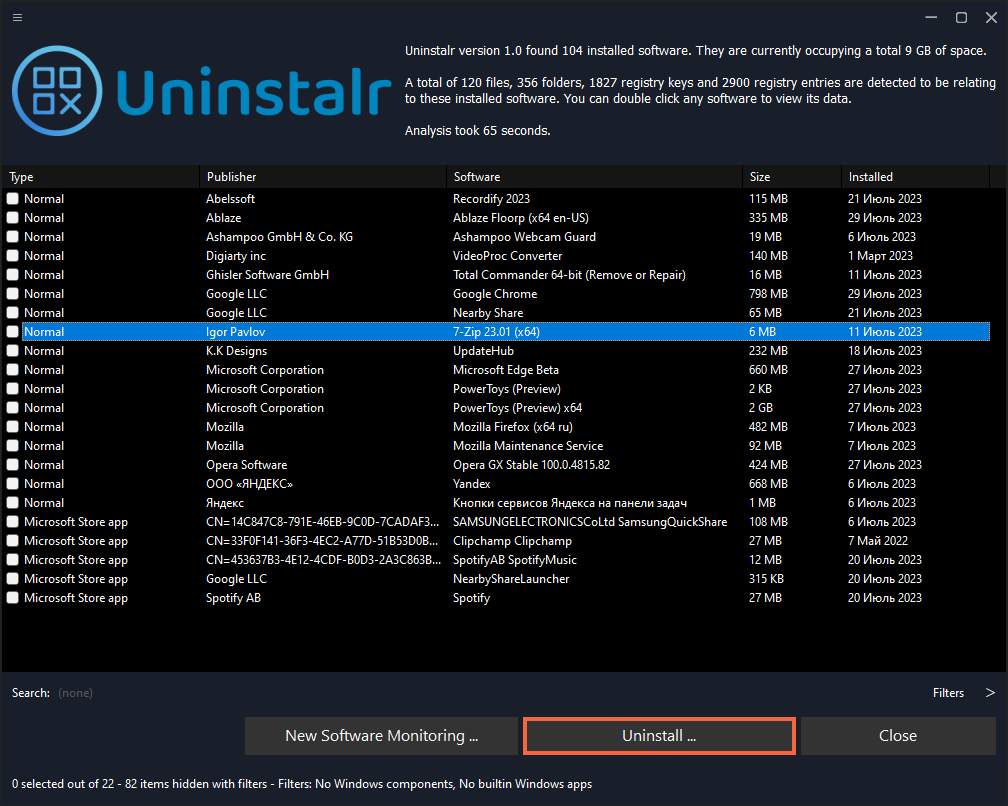Click the Uninstalr logo icon

pyautogui.click(x=57, y=91)
